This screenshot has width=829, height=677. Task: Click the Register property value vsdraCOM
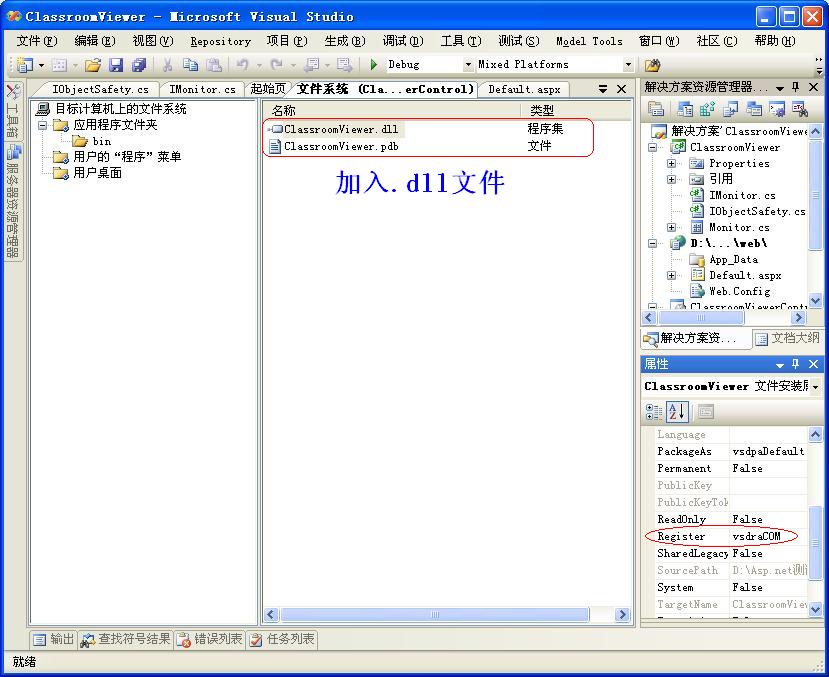coord(757,536)
